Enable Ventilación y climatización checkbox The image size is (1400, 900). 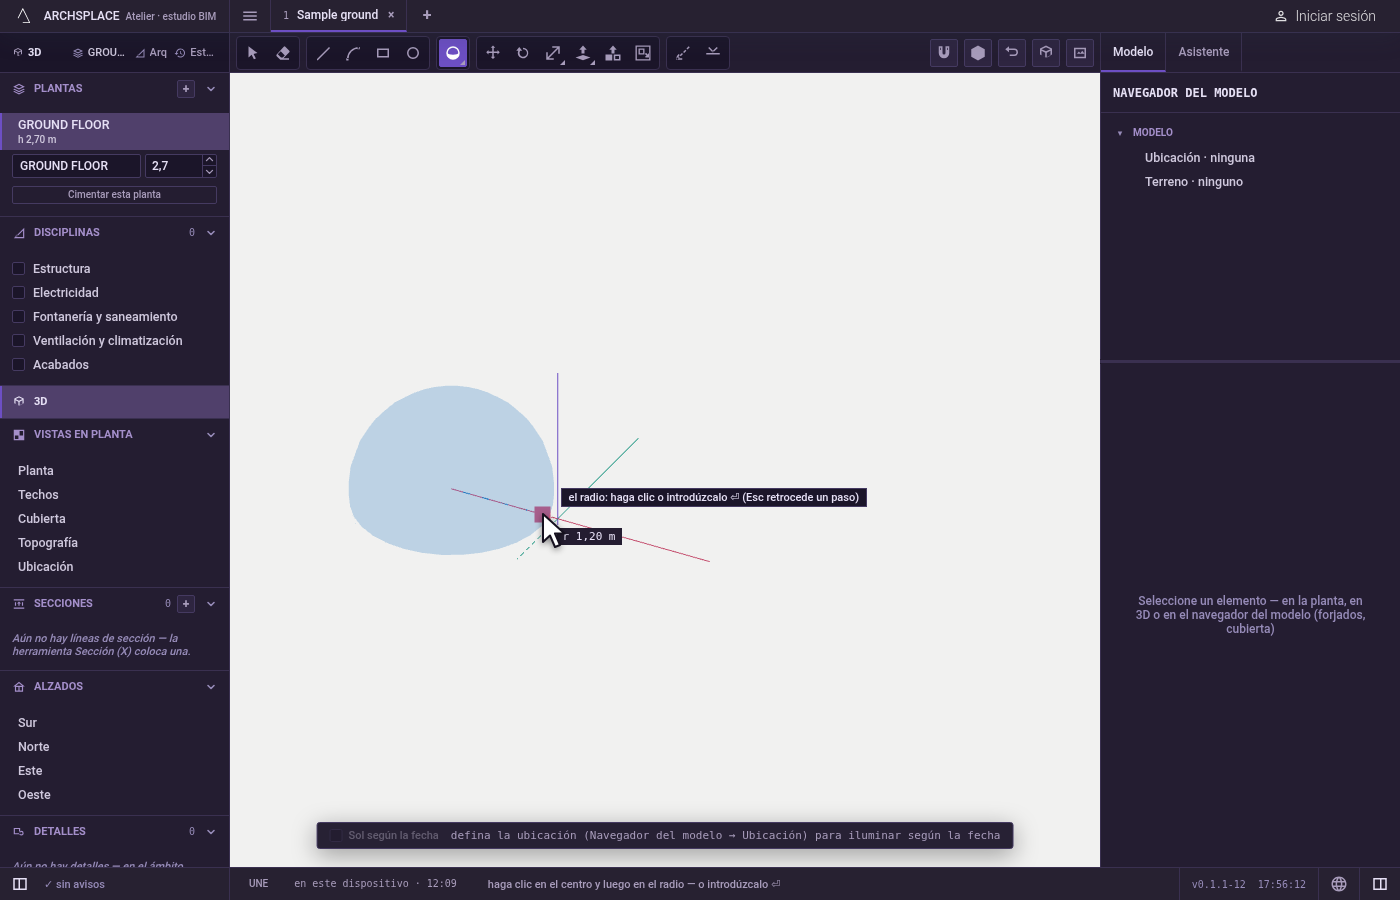(x=18, y=340)
